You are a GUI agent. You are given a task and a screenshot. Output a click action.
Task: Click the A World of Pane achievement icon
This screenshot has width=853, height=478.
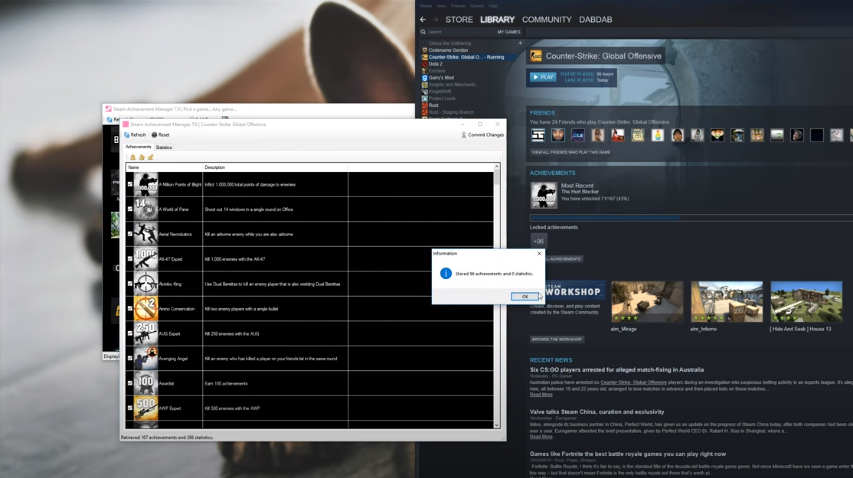pyautogui.click(x=146, y=209)
